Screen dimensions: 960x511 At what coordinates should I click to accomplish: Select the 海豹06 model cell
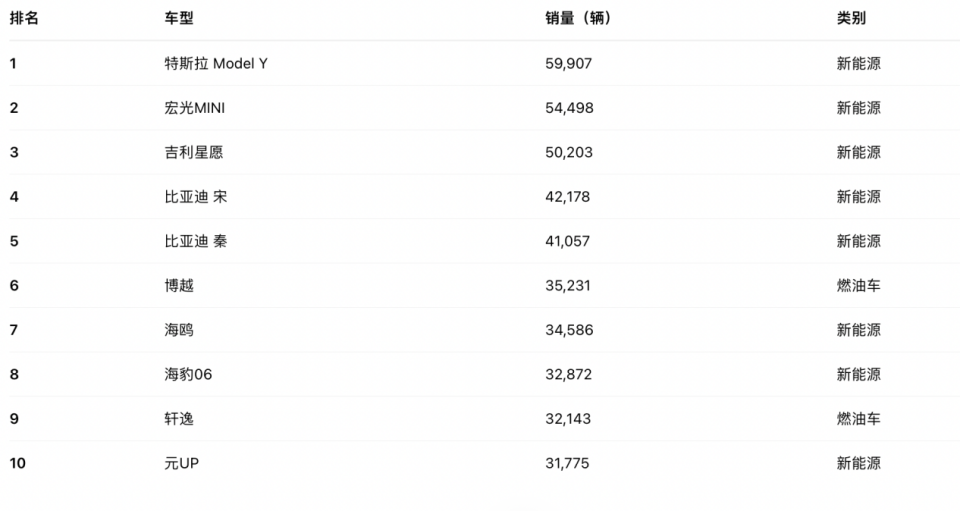[x=189, y=374]
